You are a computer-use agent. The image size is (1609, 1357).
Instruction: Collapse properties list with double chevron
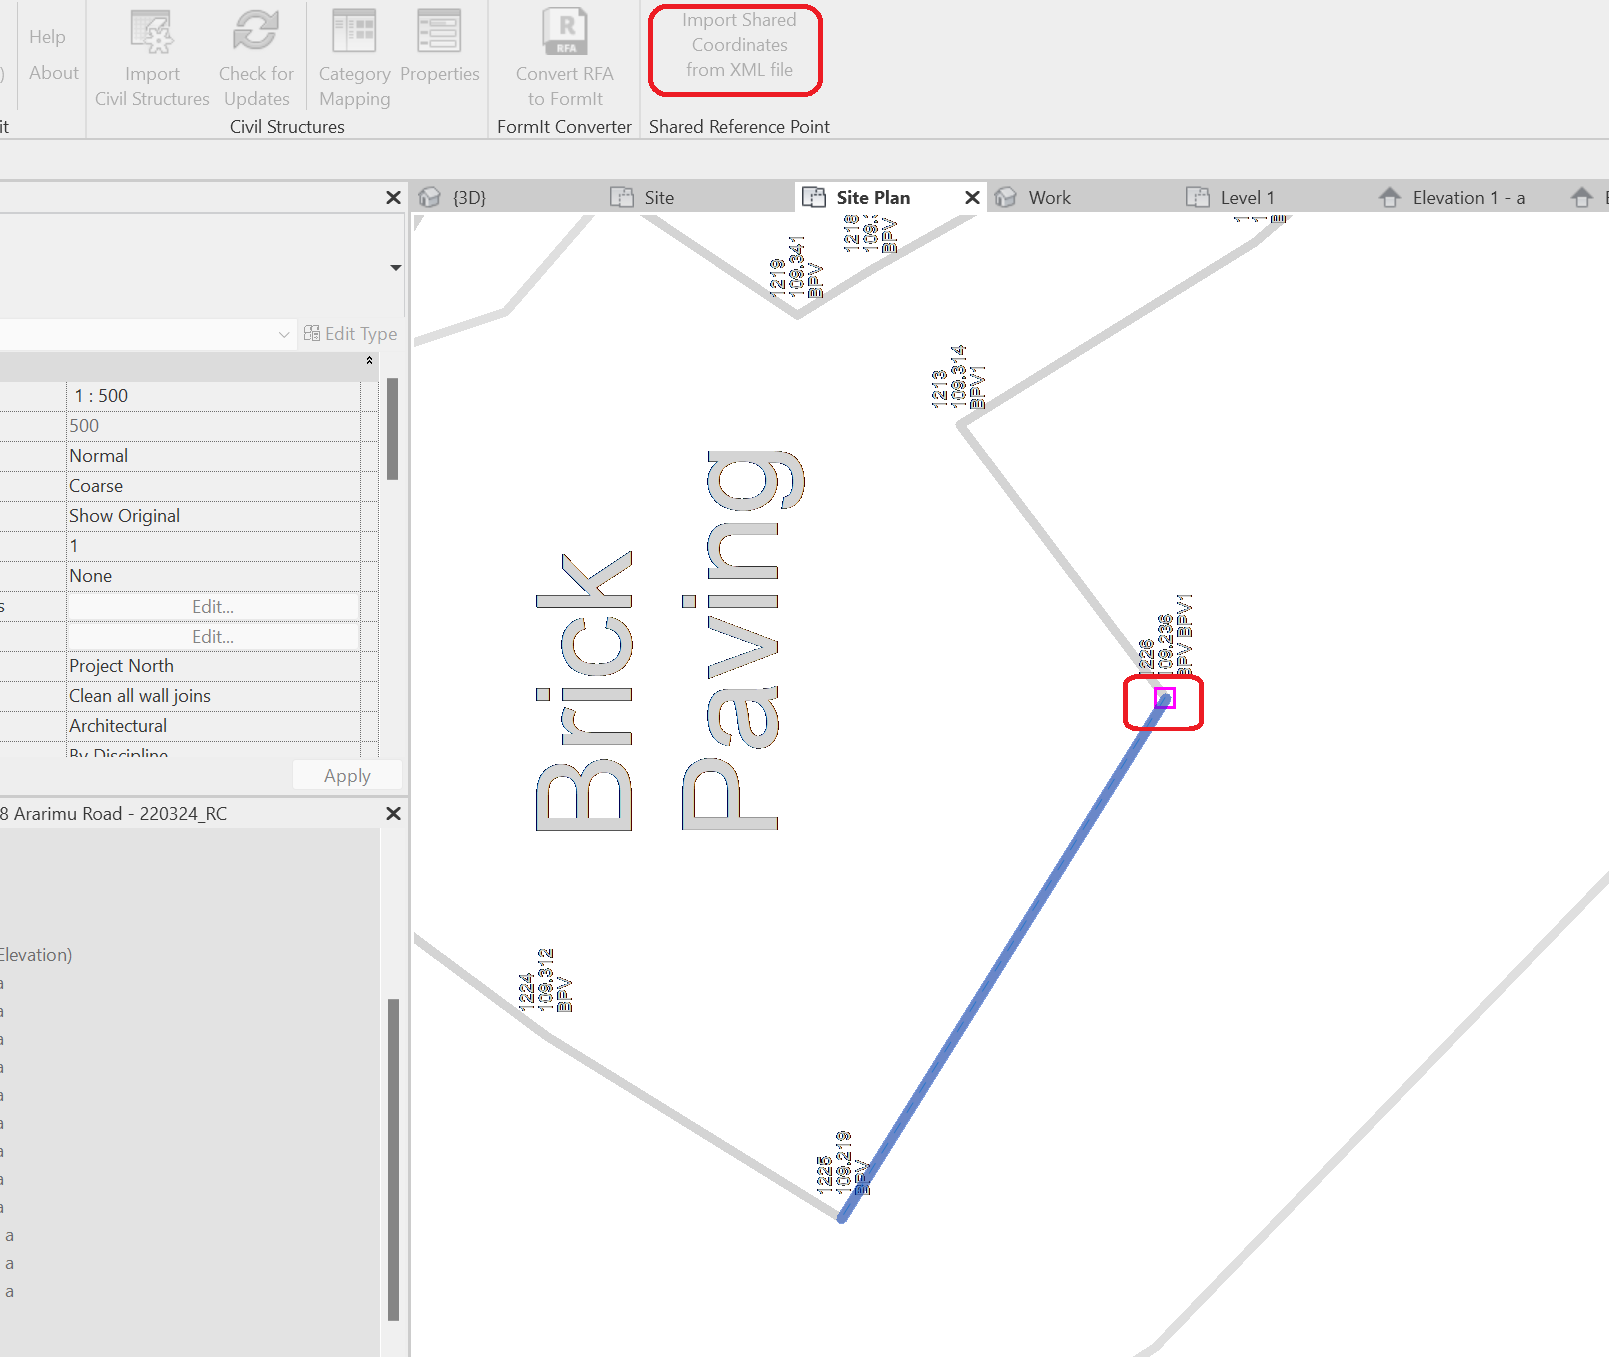pyautogui.click(x=369, y=361)
